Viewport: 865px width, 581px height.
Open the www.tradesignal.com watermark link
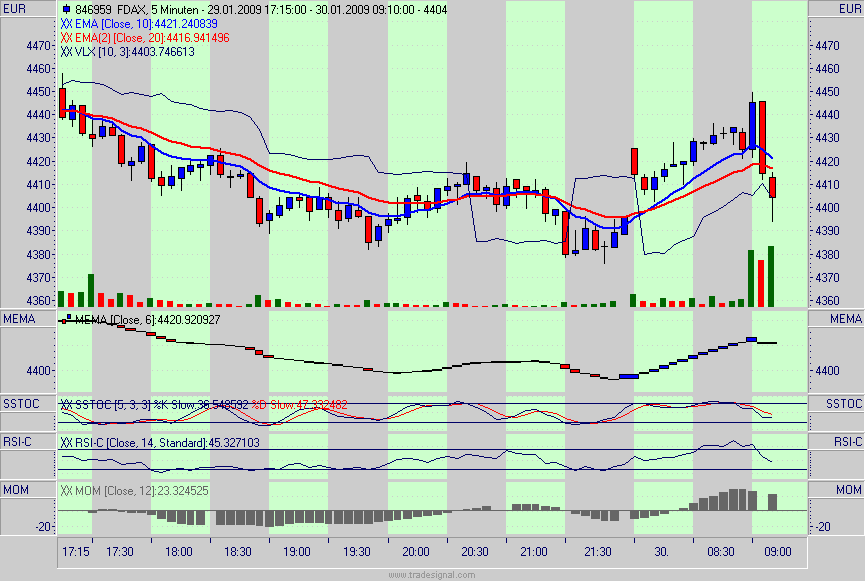432,573
